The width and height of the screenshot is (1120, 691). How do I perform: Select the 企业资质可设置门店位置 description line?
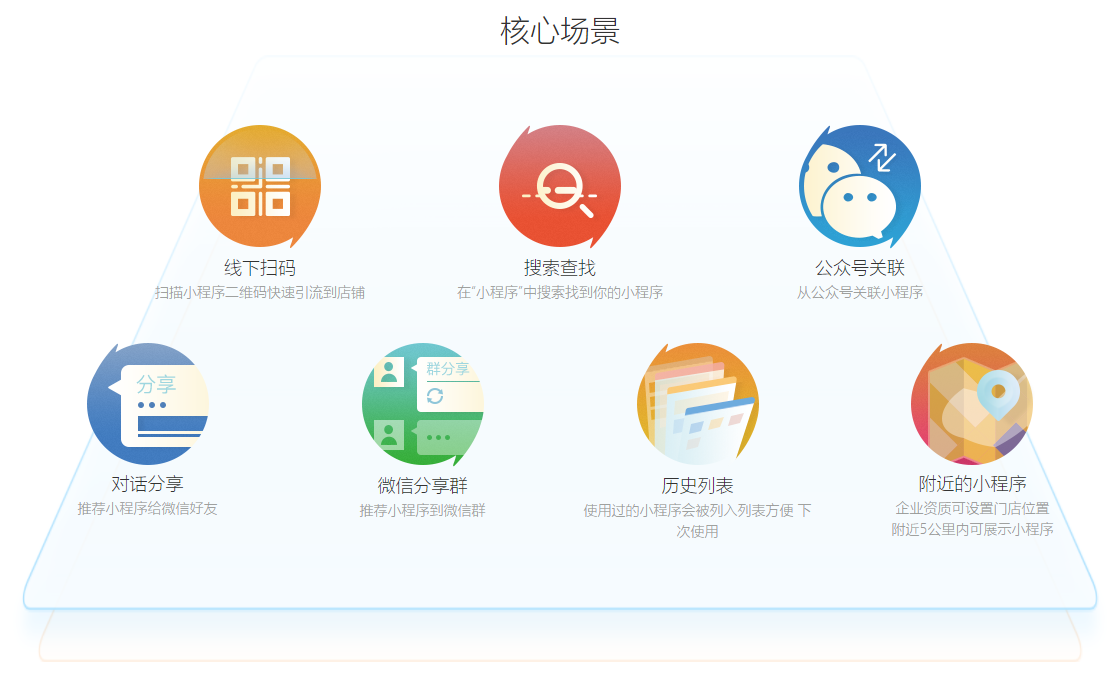[x=972, y=508]
